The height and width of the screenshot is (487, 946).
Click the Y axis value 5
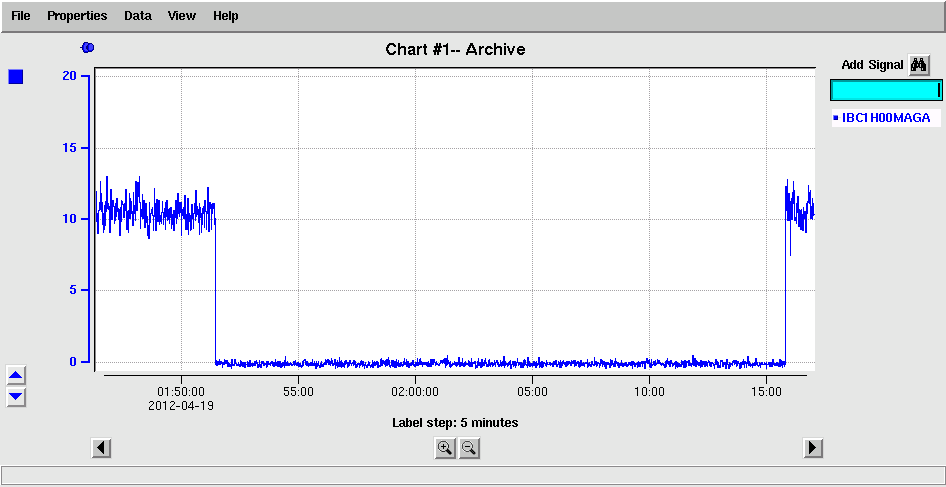72,290
